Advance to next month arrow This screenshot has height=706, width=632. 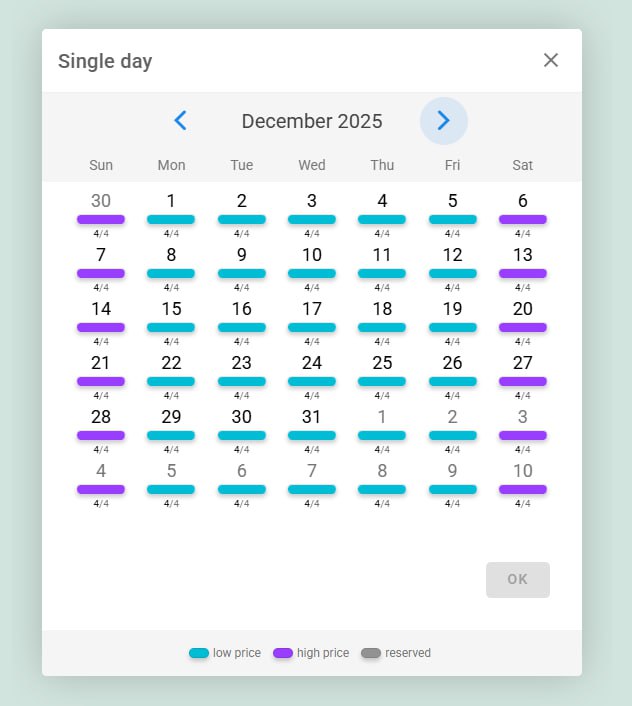tap(444, 121)
